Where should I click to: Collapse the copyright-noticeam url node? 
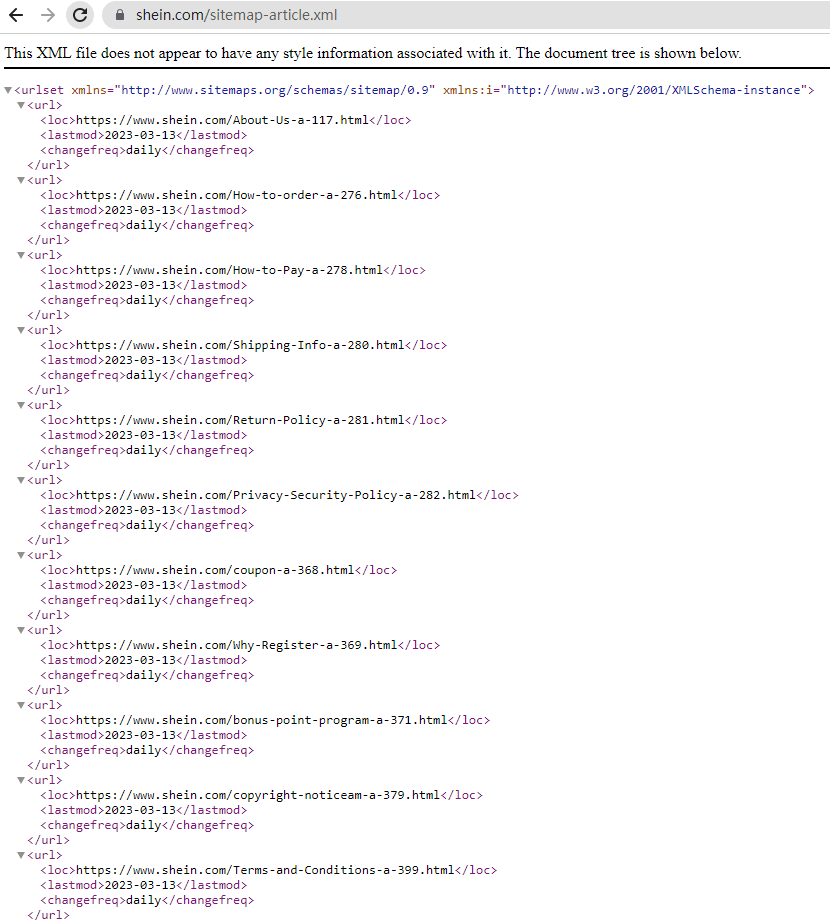pos(21,780)
